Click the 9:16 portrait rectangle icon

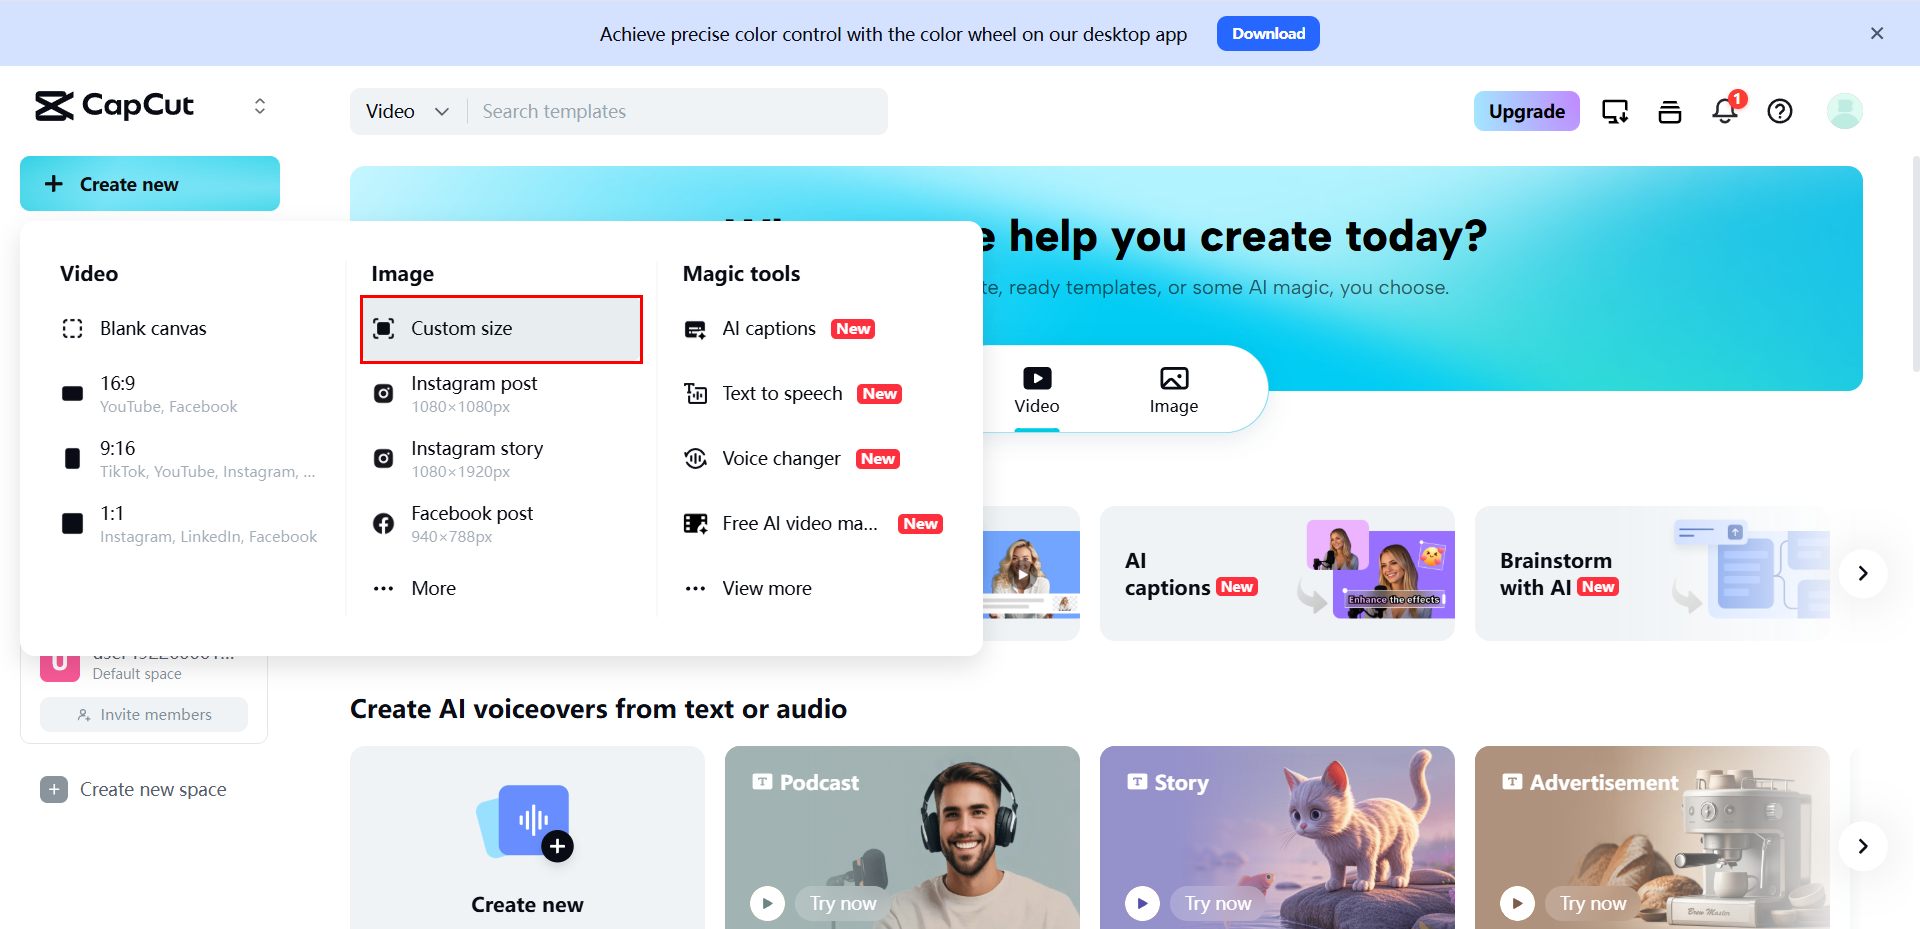[x=72, y=459]
